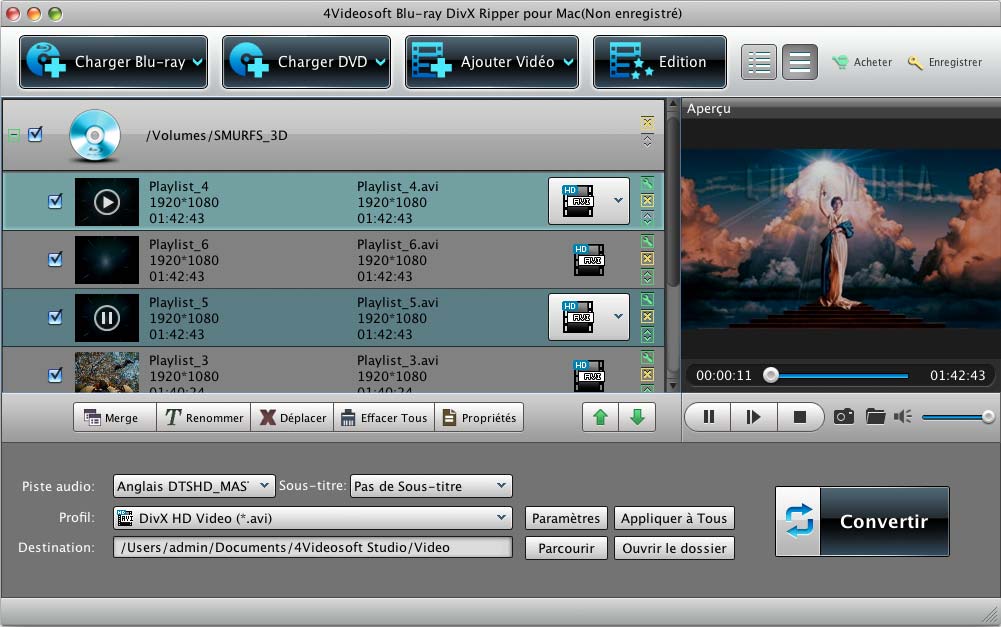Viewport: 1001px width, 627px height.
Task: Open the snapshot folder icon
Action: click(x=876, y=416)
